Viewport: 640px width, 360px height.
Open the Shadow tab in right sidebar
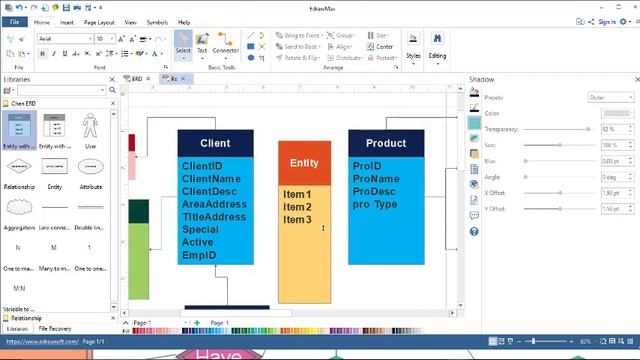coord(474,123)
